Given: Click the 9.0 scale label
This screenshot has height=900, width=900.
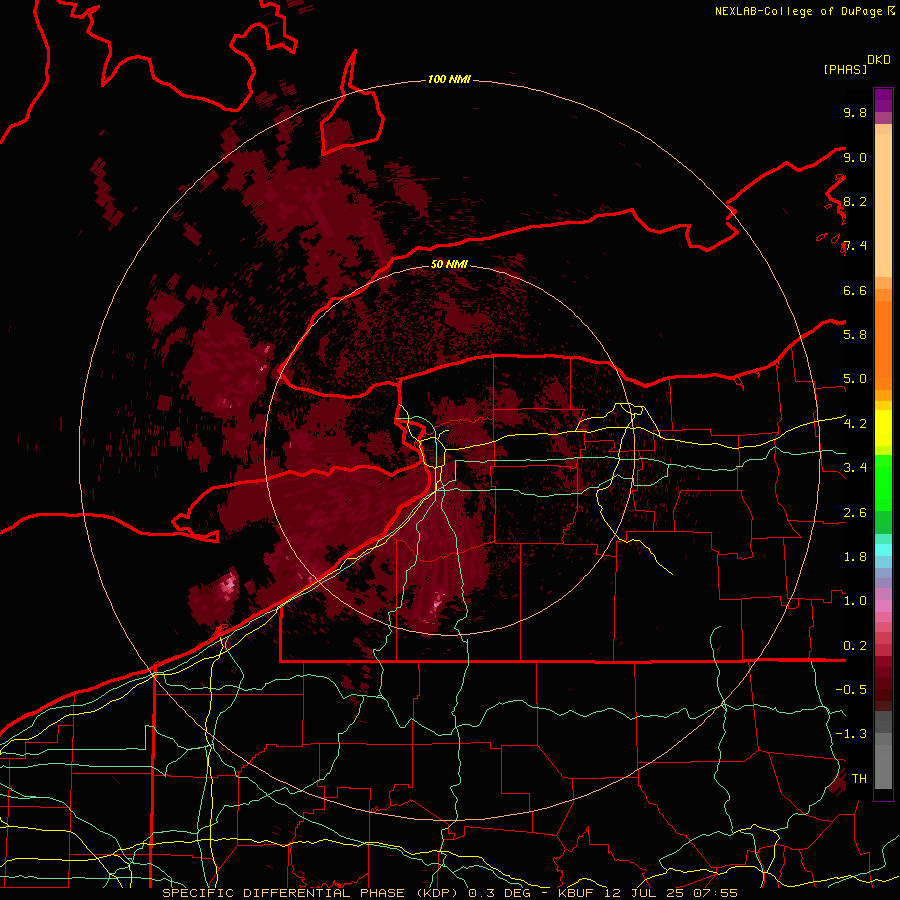Looking at the screenshot, I should pos(855,157).
